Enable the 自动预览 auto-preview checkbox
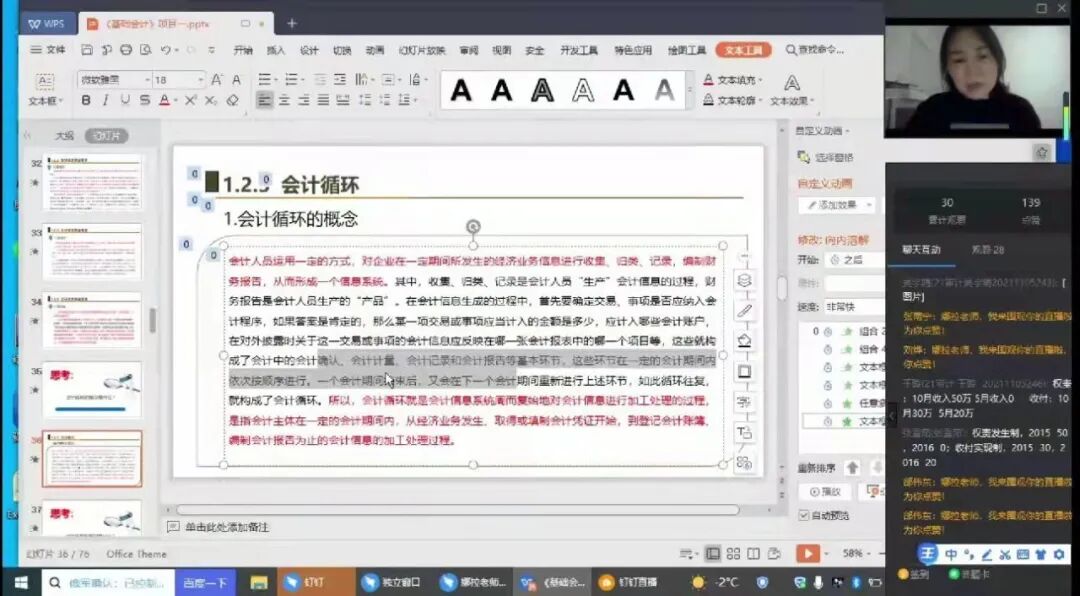 pyautogui.click(x=803, y=515)
